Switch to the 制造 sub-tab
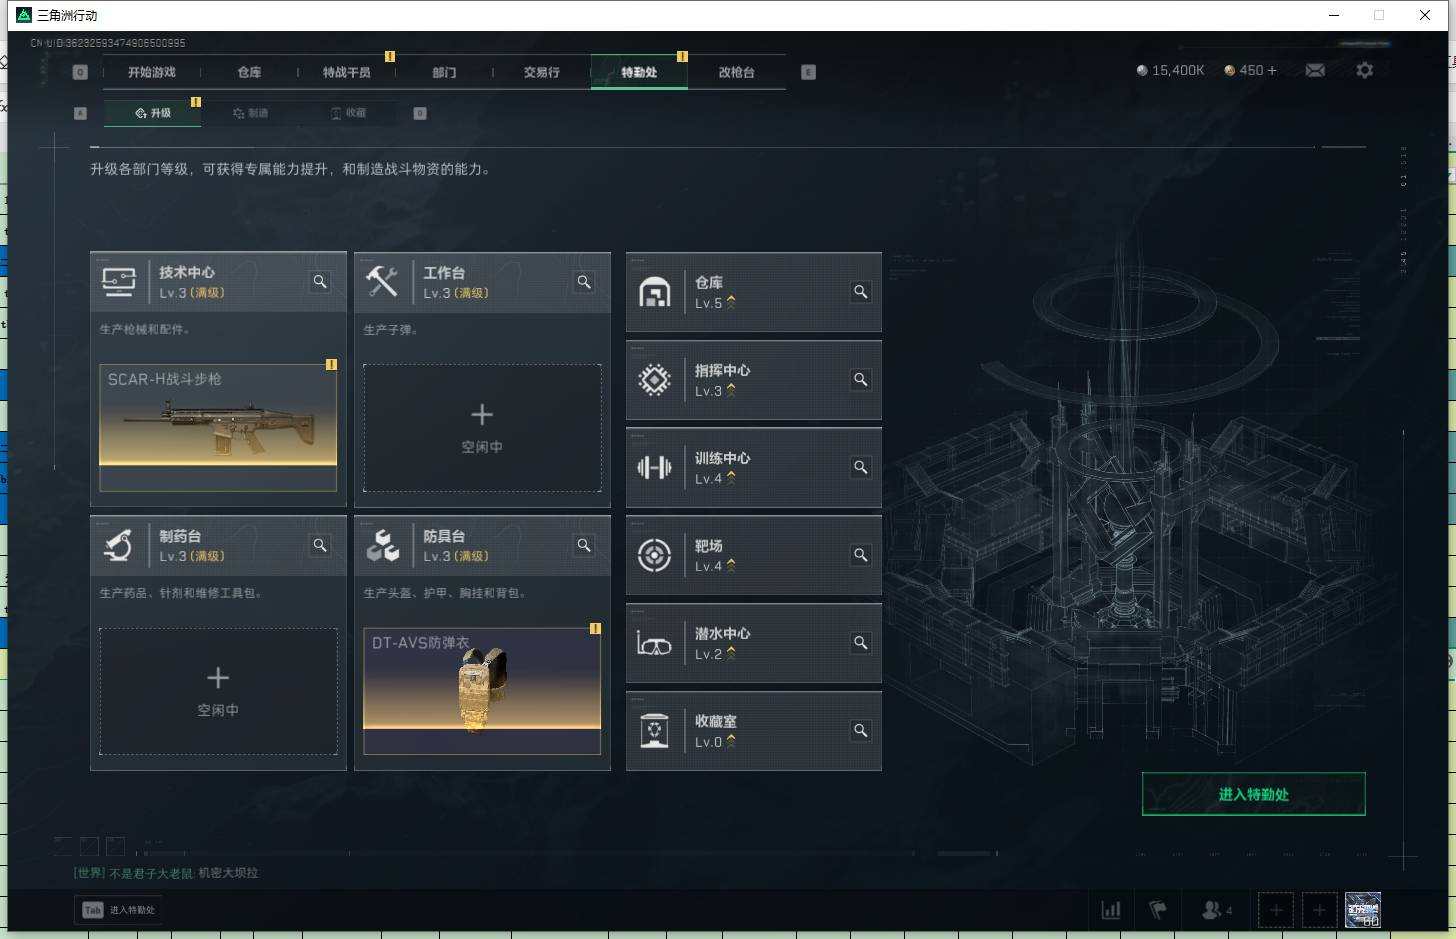This screenshot has height=939, width=1456. tap(251, 113)
